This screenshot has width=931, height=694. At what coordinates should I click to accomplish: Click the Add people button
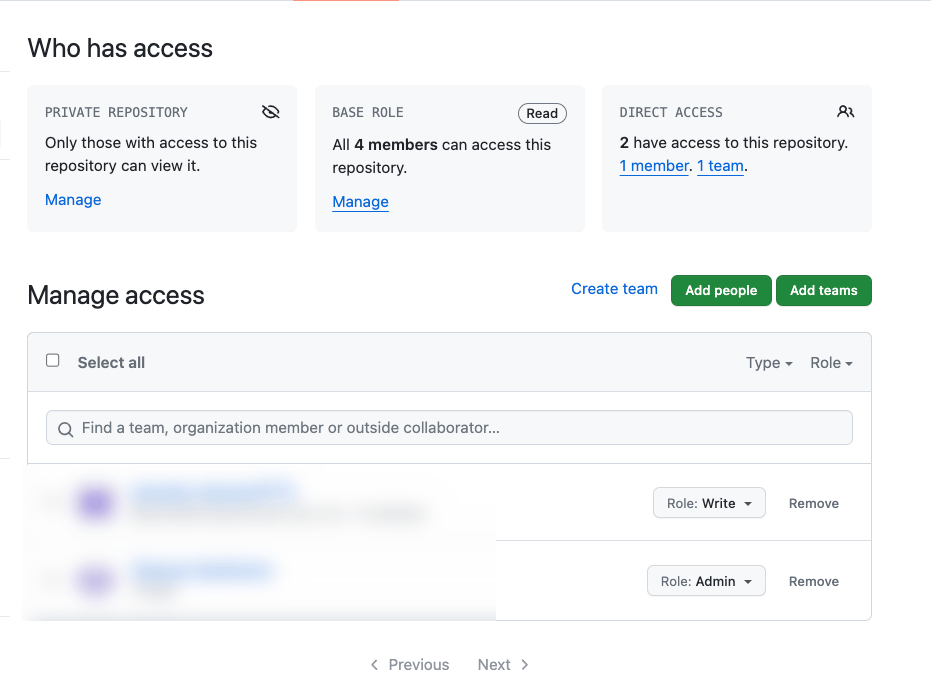(721, 290)
